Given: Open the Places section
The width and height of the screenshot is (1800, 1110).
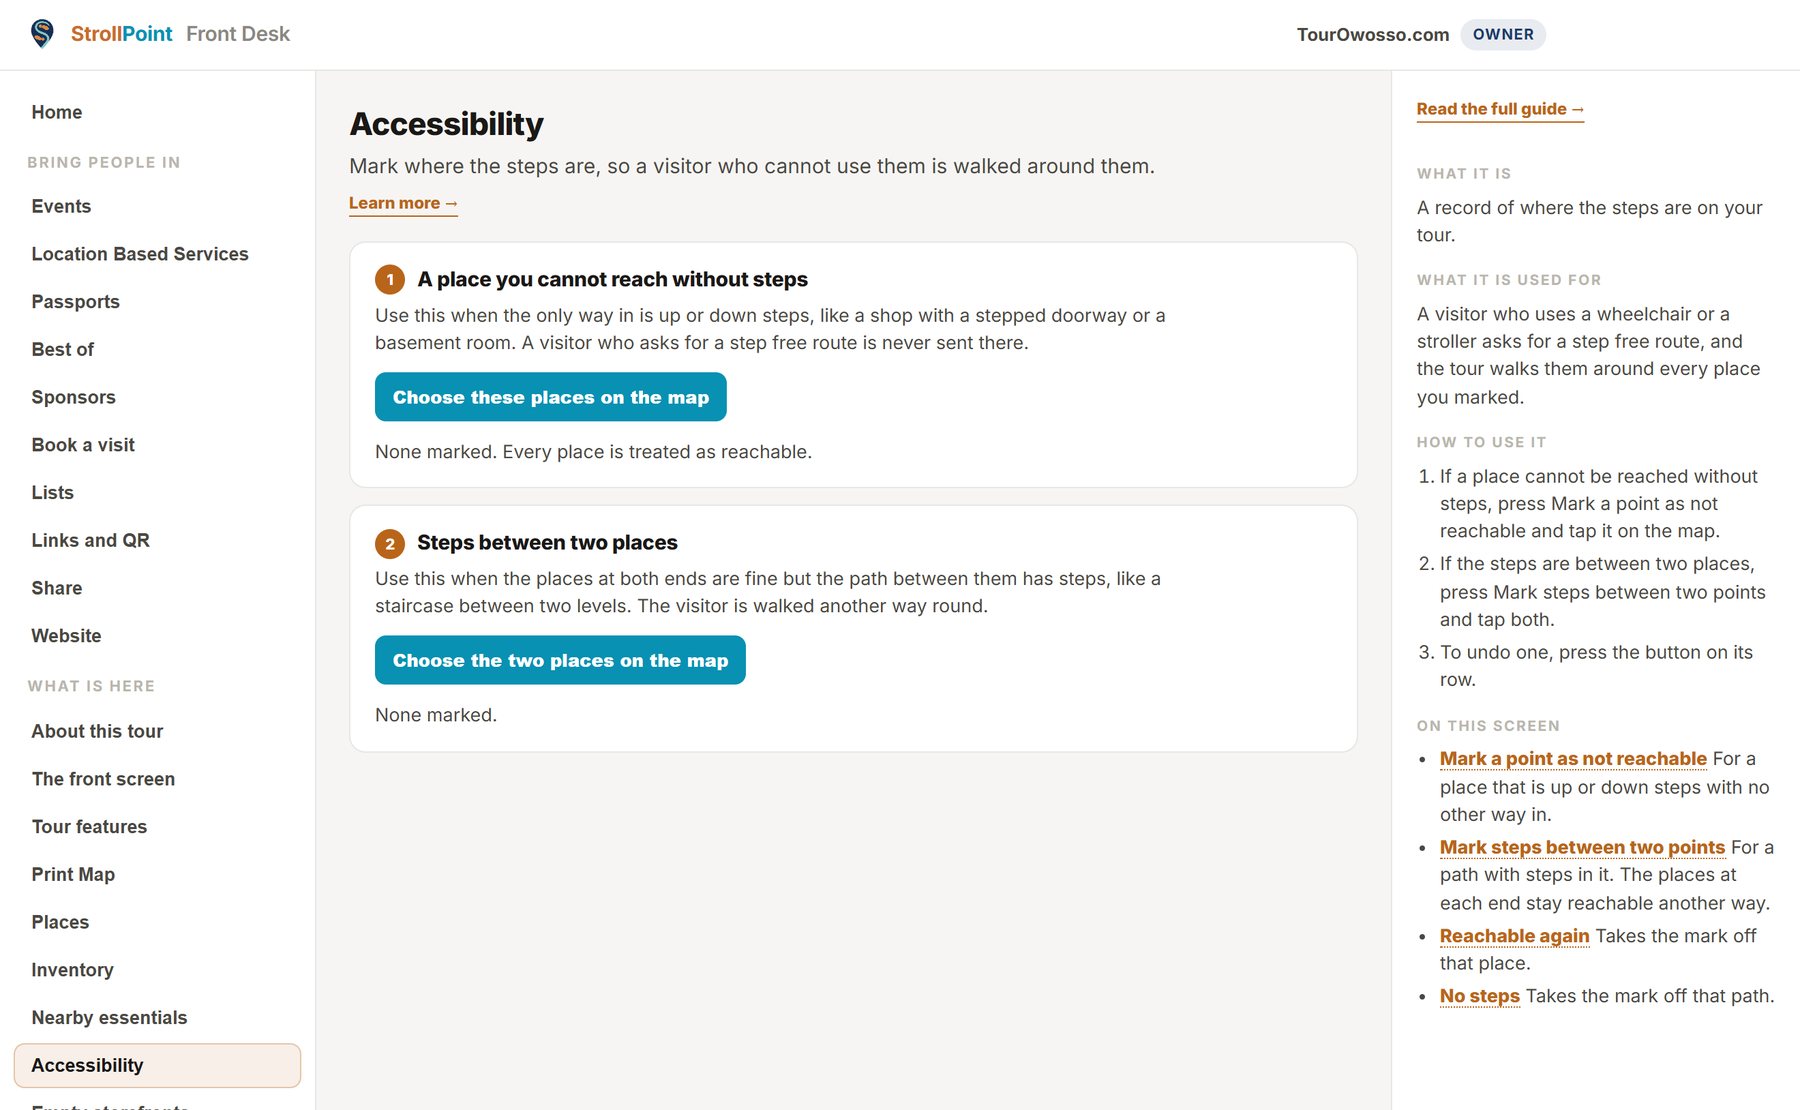Looking at the screenshot, I should pos(60,922).
